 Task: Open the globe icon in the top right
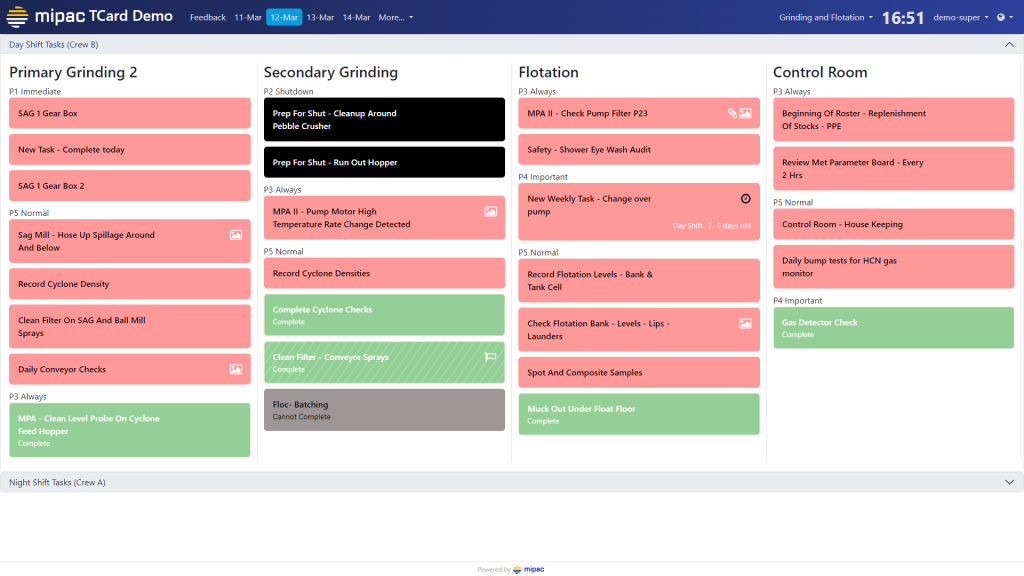1003,16
